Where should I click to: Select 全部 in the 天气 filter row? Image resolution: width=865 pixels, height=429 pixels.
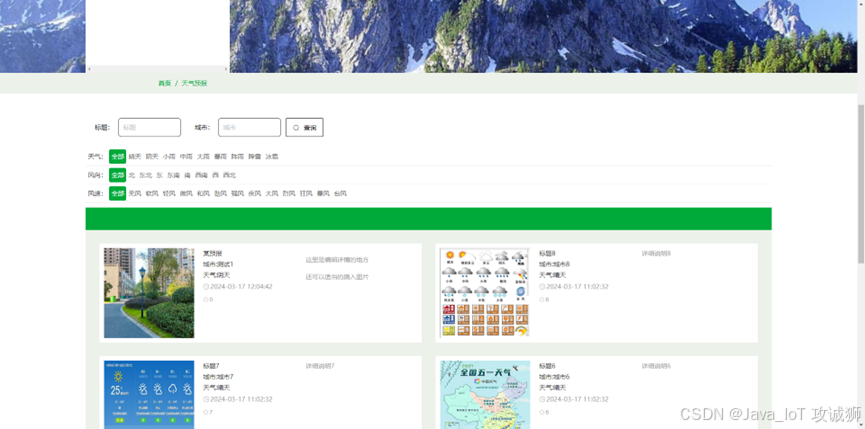pos(118,157)
